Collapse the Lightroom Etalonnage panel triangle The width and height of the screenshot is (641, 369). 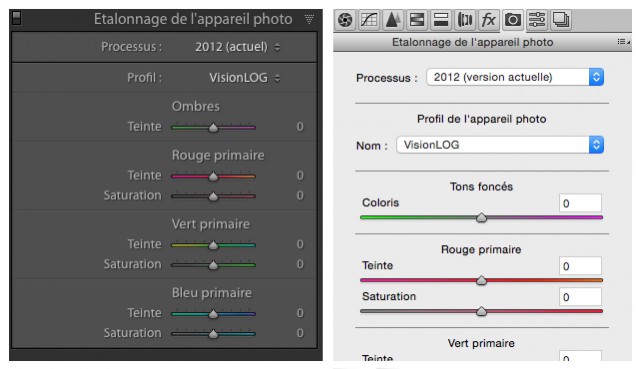[309, 19]
